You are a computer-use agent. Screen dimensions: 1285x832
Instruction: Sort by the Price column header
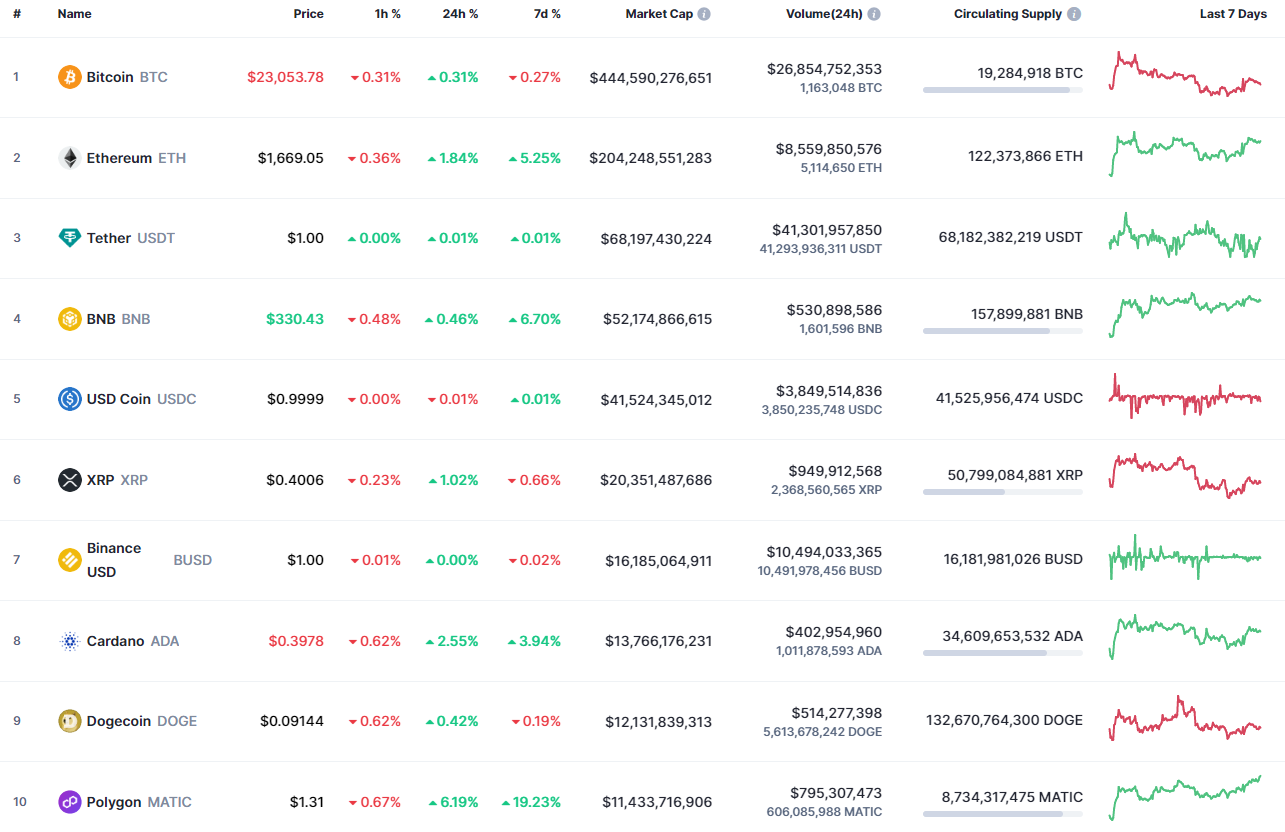point(308,14)
